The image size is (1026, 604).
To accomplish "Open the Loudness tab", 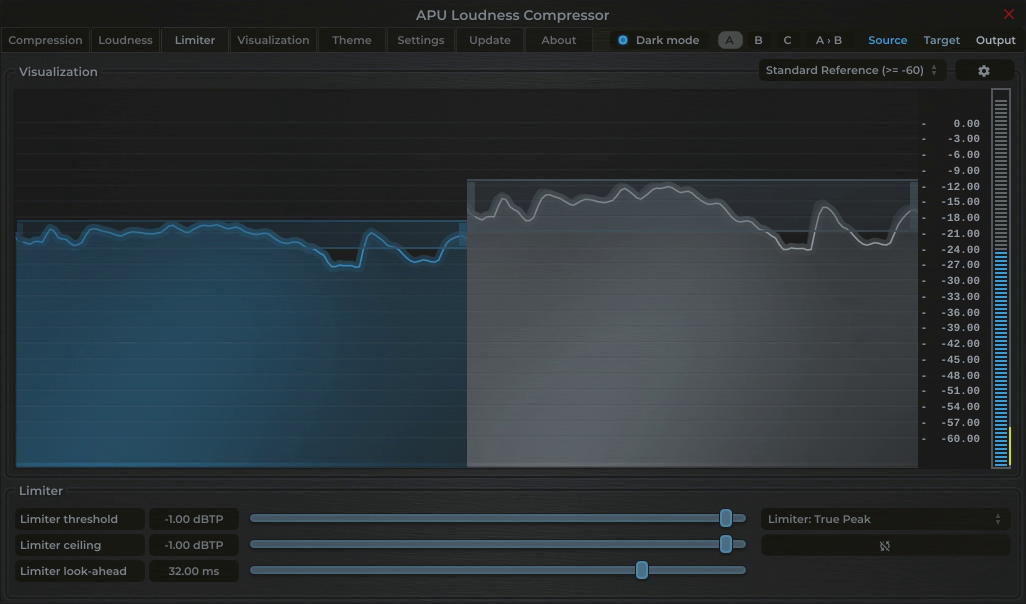I will click(125, 40).
